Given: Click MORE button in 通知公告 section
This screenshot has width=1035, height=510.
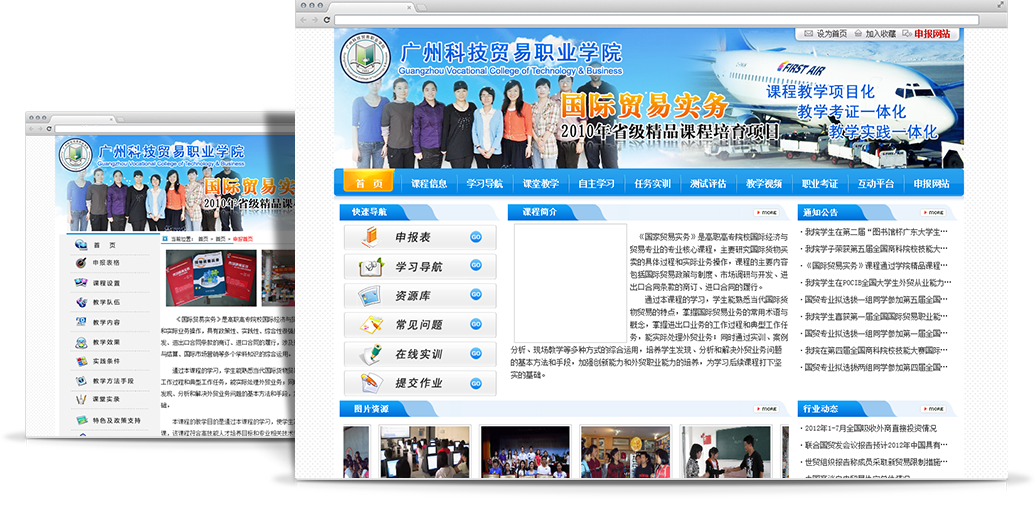Looking at the screenshot, I should point(932,213).
